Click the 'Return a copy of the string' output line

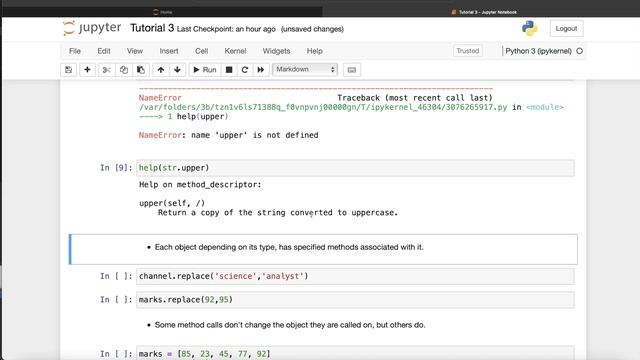pyautogui.click(x=278, y=213)
